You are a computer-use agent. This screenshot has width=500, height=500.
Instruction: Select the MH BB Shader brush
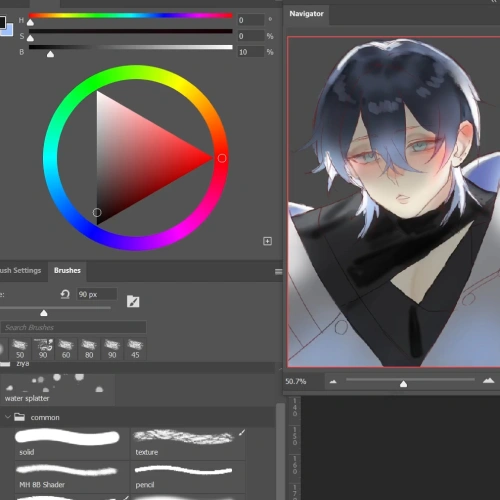tap(72, 477)
